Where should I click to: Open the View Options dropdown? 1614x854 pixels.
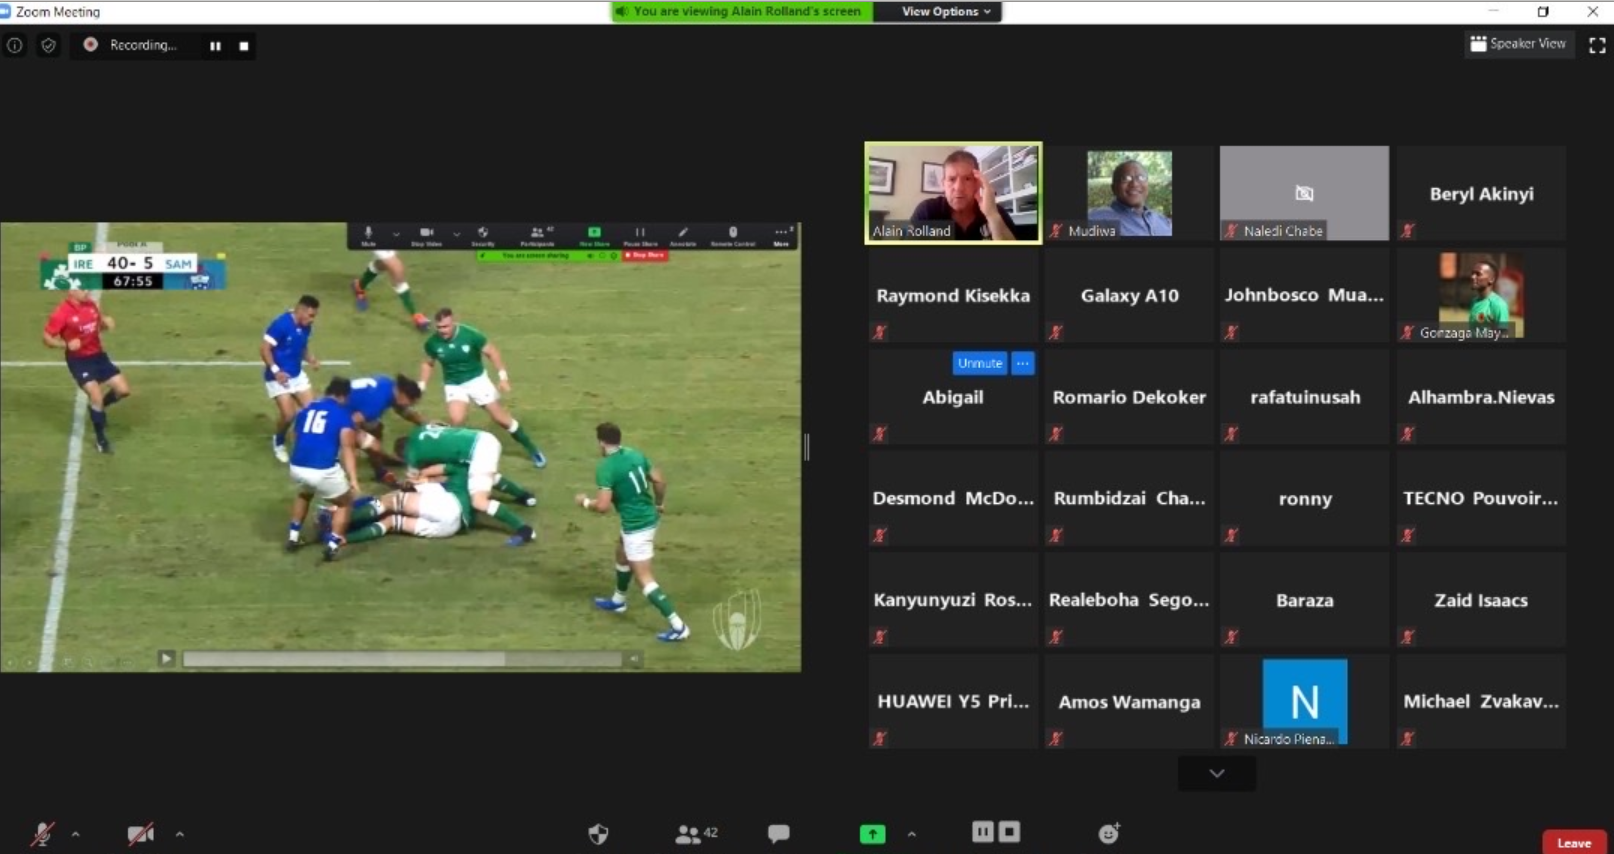[x=946, y=12]
